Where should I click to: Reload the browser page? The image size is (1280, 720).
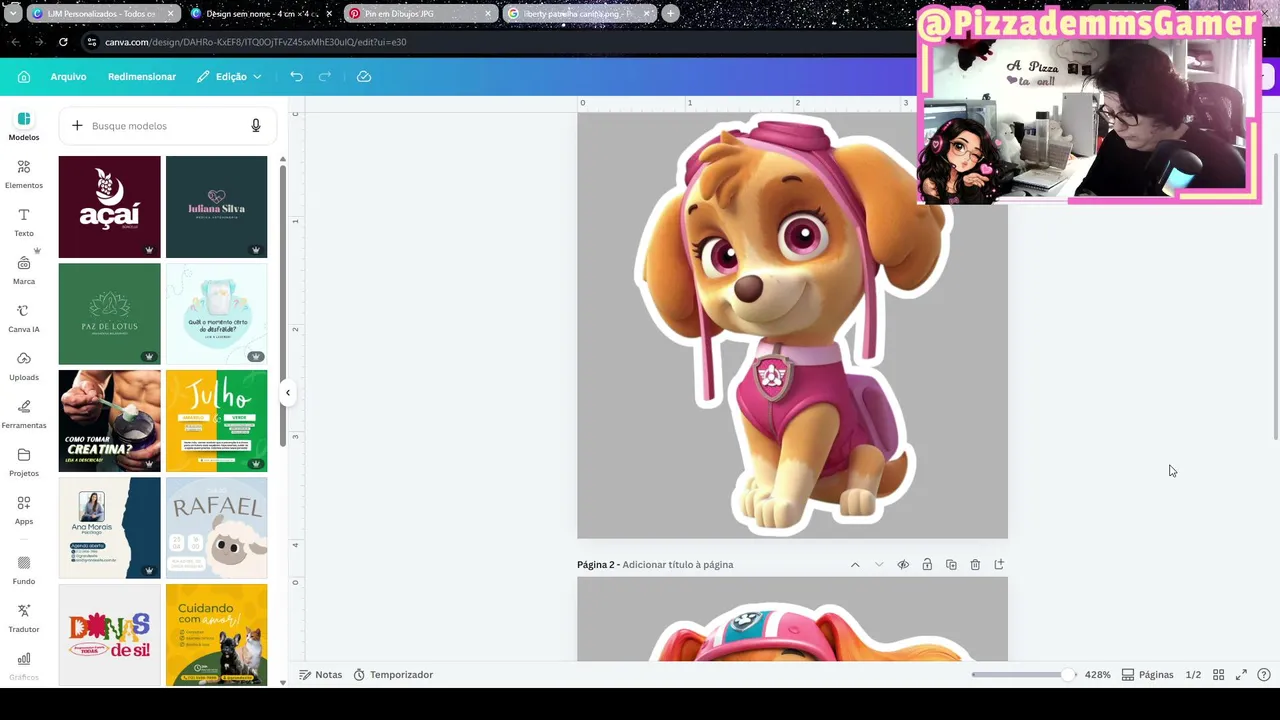click(63, 42)
